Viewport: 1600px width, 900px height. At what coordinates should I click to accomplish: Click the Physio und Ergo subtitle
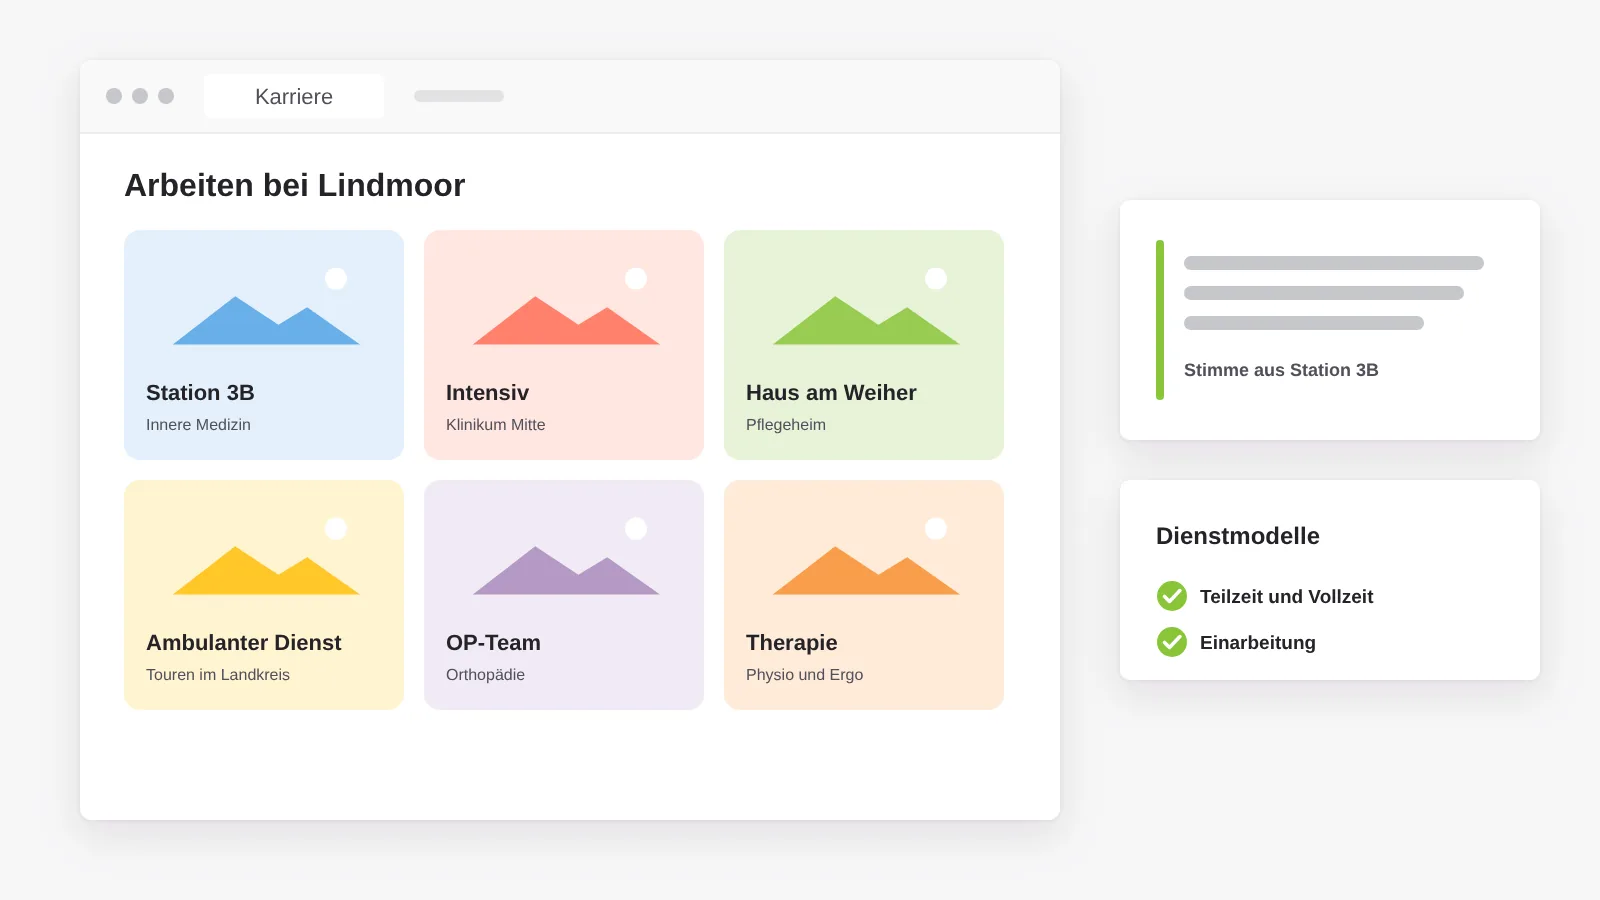tap(804, 675)
